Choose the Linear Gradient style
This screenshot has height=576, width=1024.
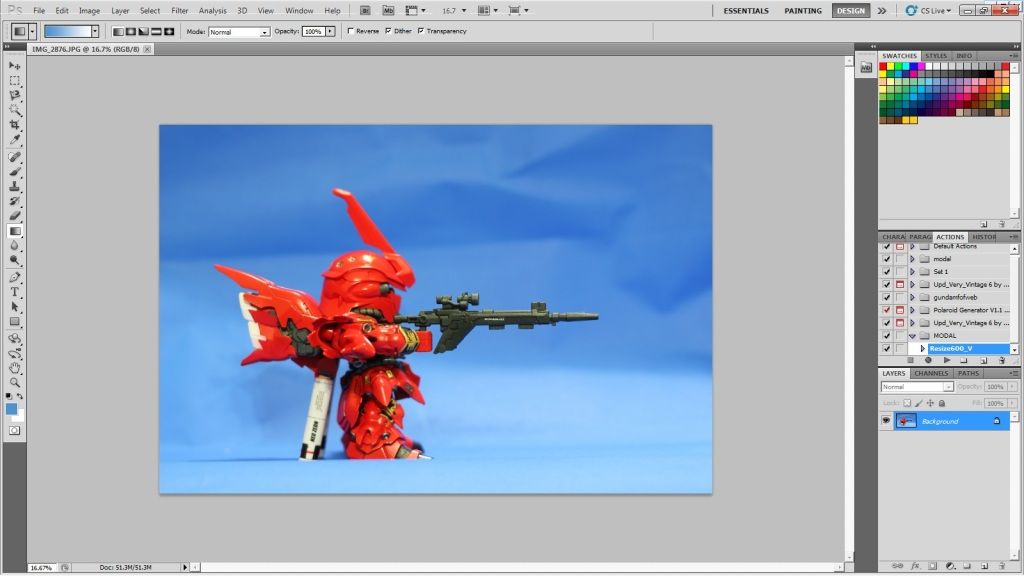point(118,31)
